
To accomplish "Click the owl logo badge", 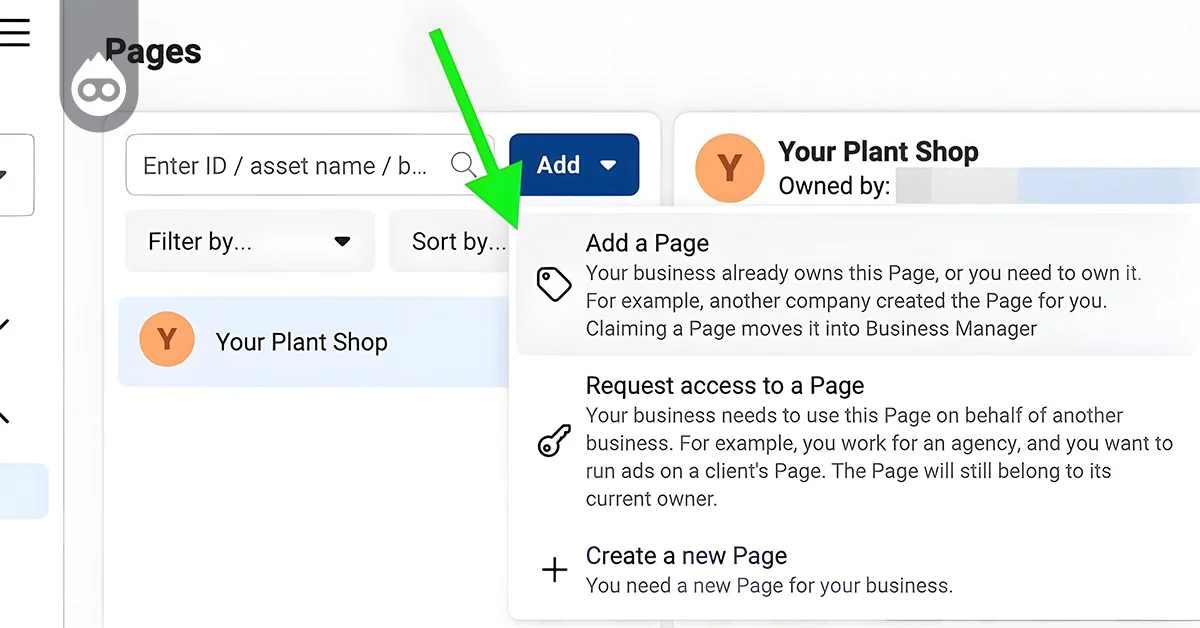I will click(x=98, y=88).
